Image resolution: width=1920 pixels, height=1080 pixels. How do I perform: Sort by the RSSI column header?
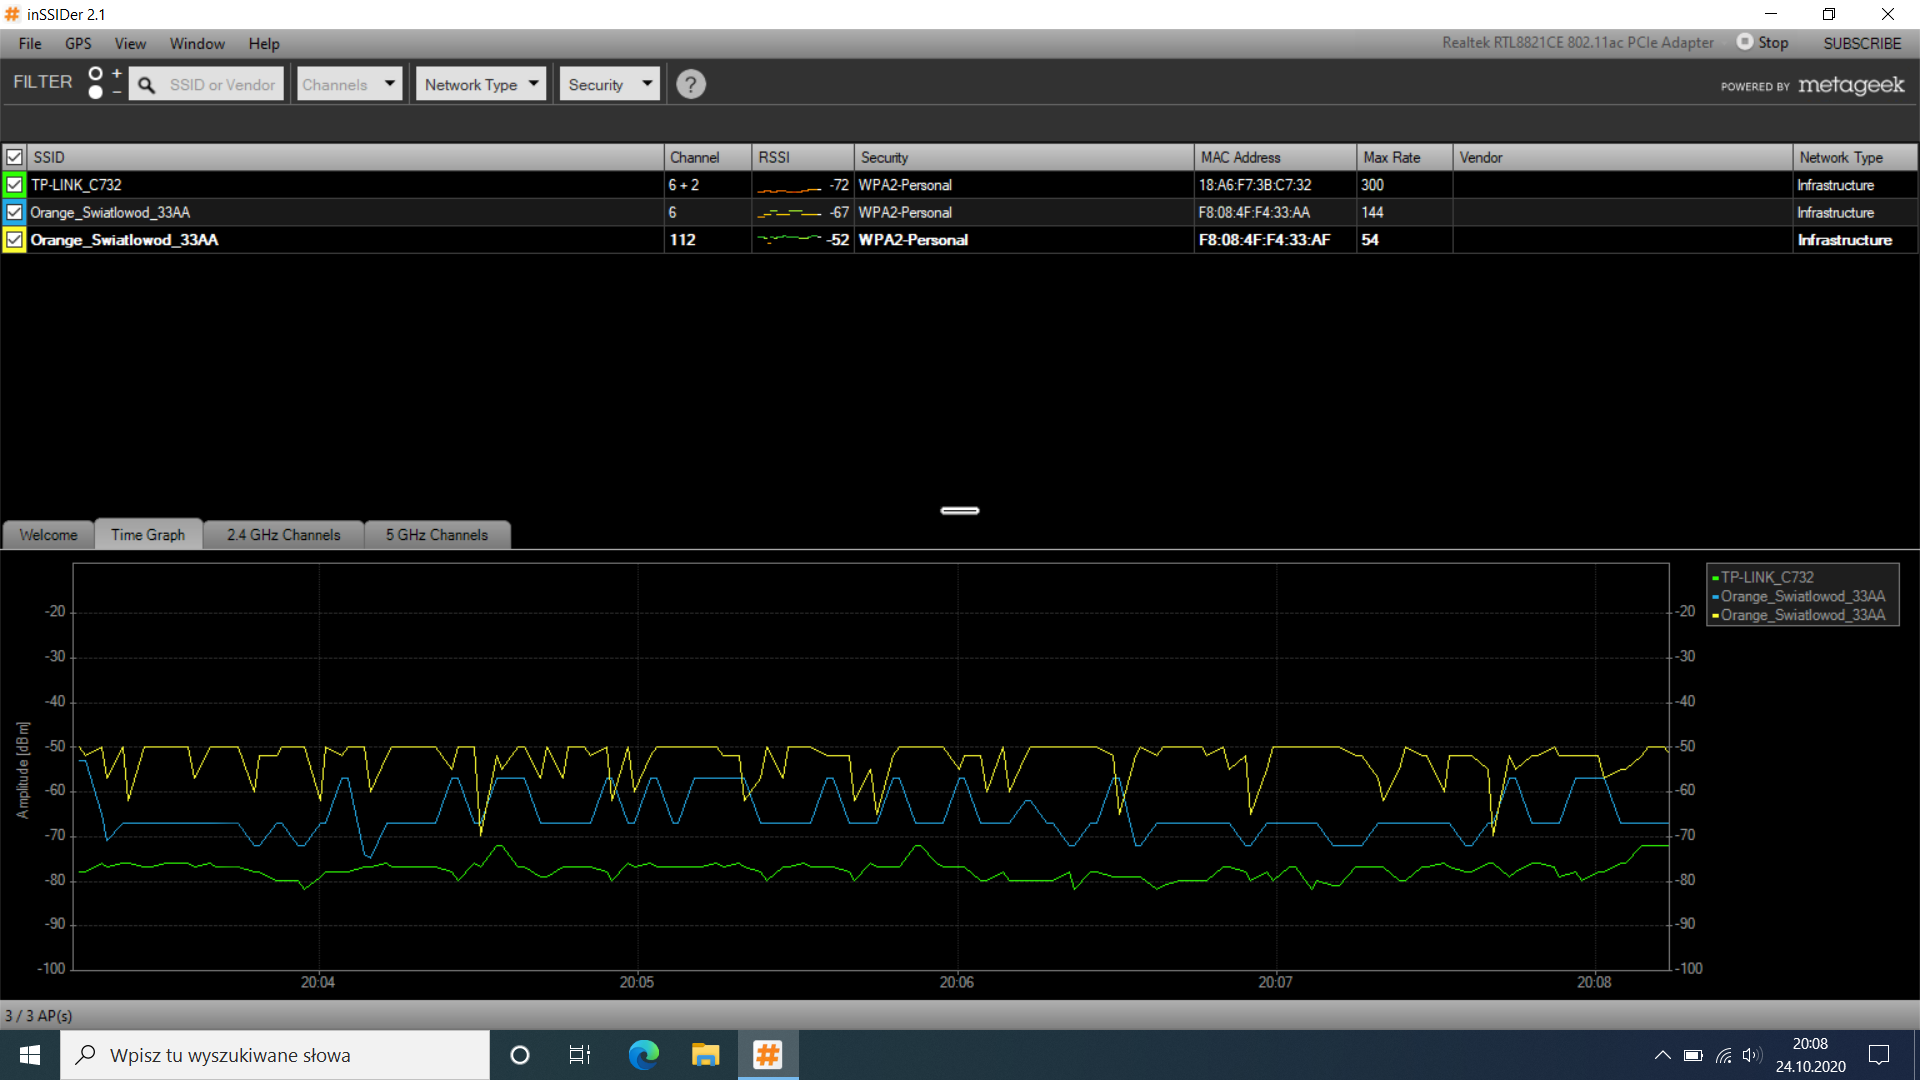pyautogui.click(x=803, y=157)
